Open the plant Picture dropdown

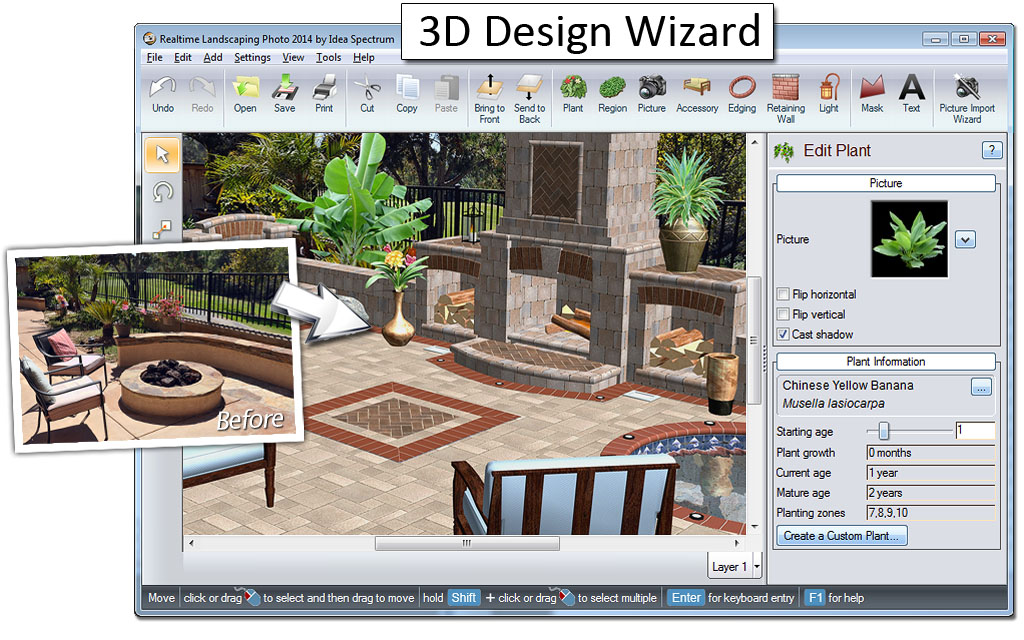965,239
